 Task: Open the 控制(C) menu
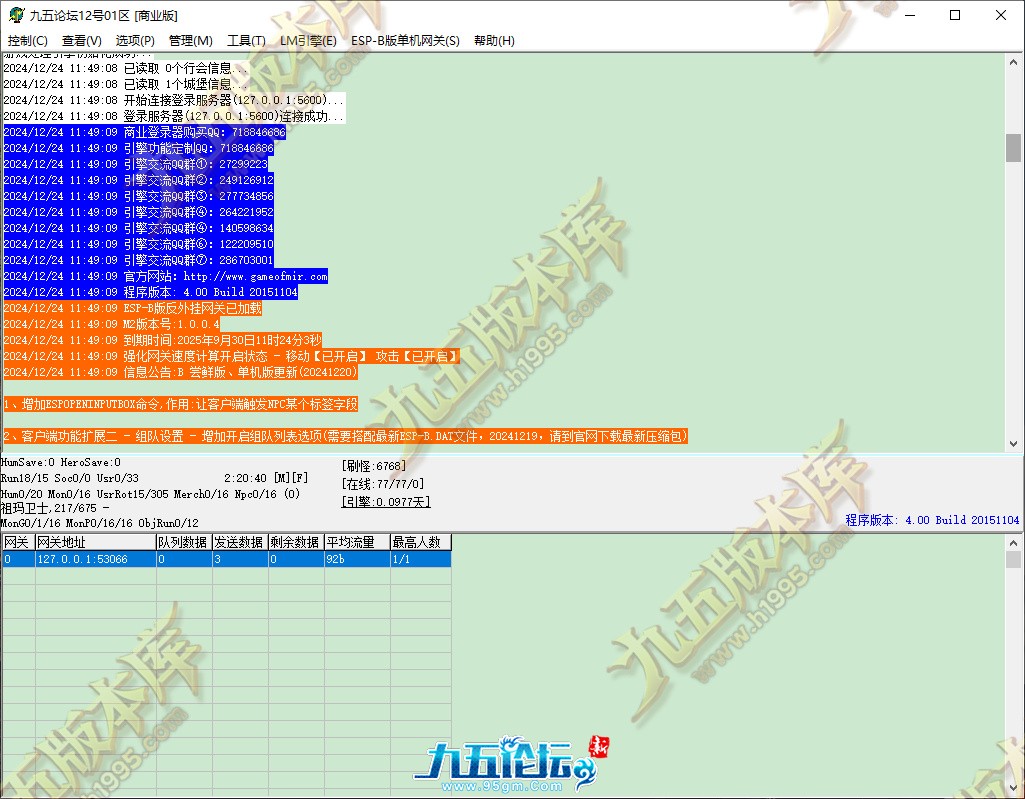pos(27,41)
